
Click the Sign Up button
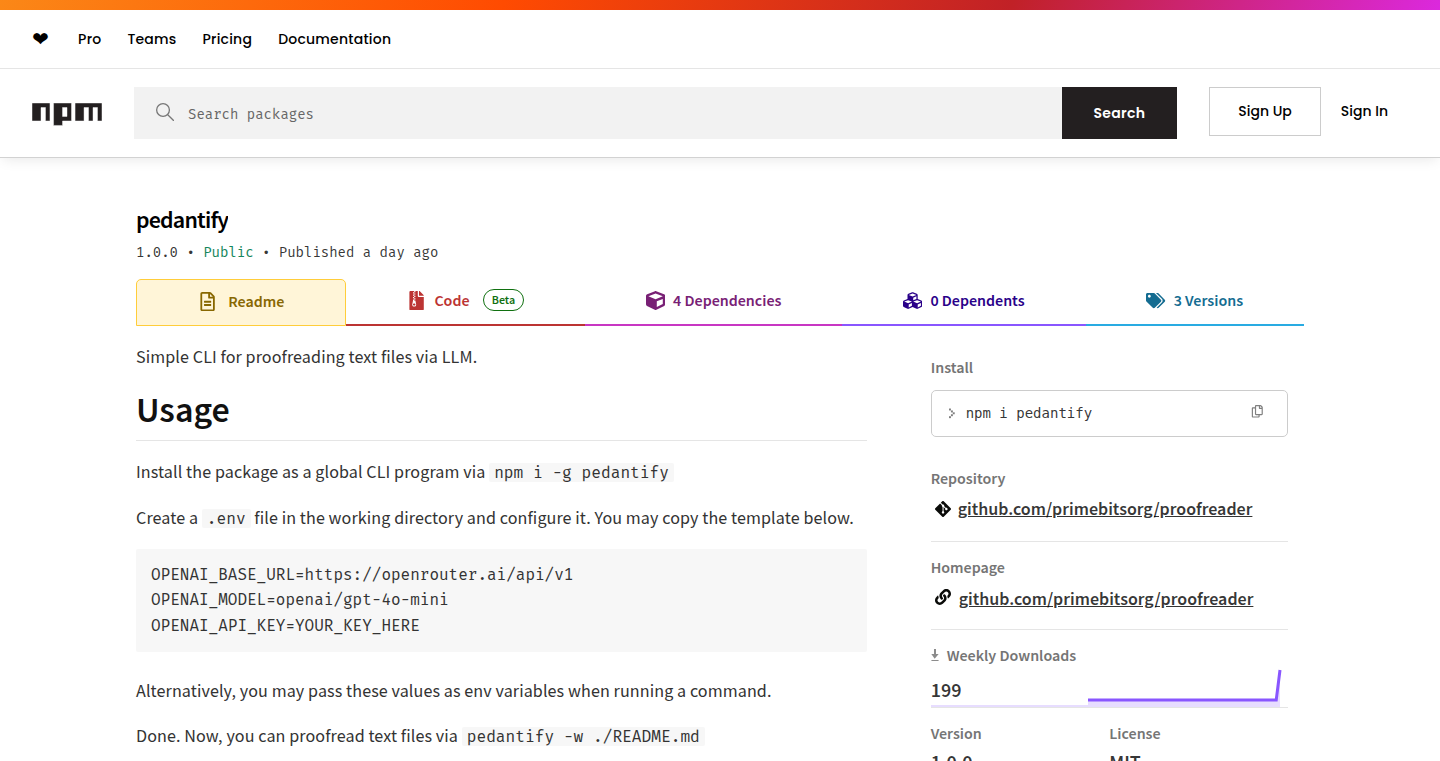coord(1265,111)
